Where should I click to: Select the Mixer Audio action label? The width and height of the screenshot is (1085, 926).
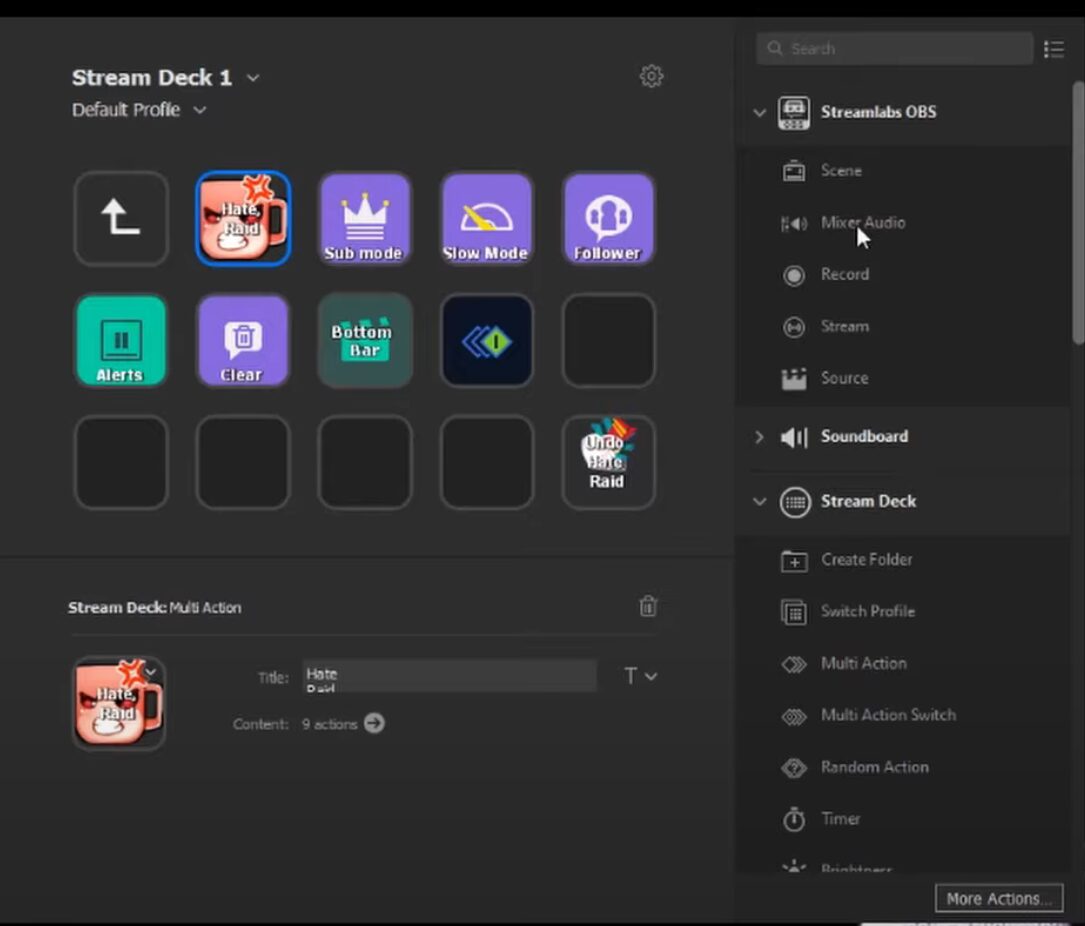click(x=863, y=222)
